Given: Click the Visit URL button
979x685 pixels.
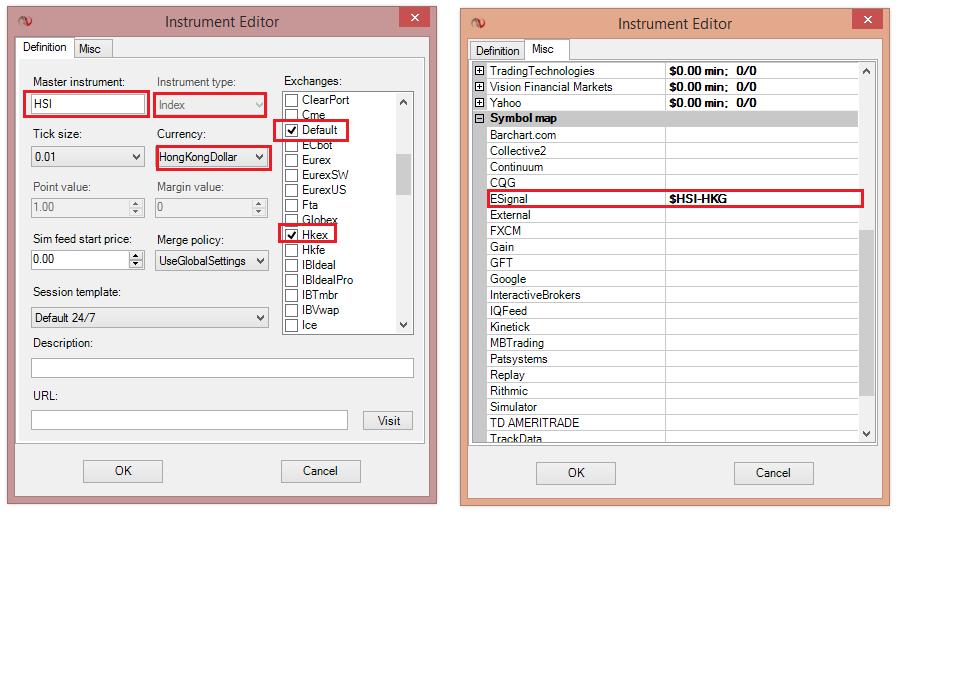Looking at the screenshot, I should tap(388, 420).
